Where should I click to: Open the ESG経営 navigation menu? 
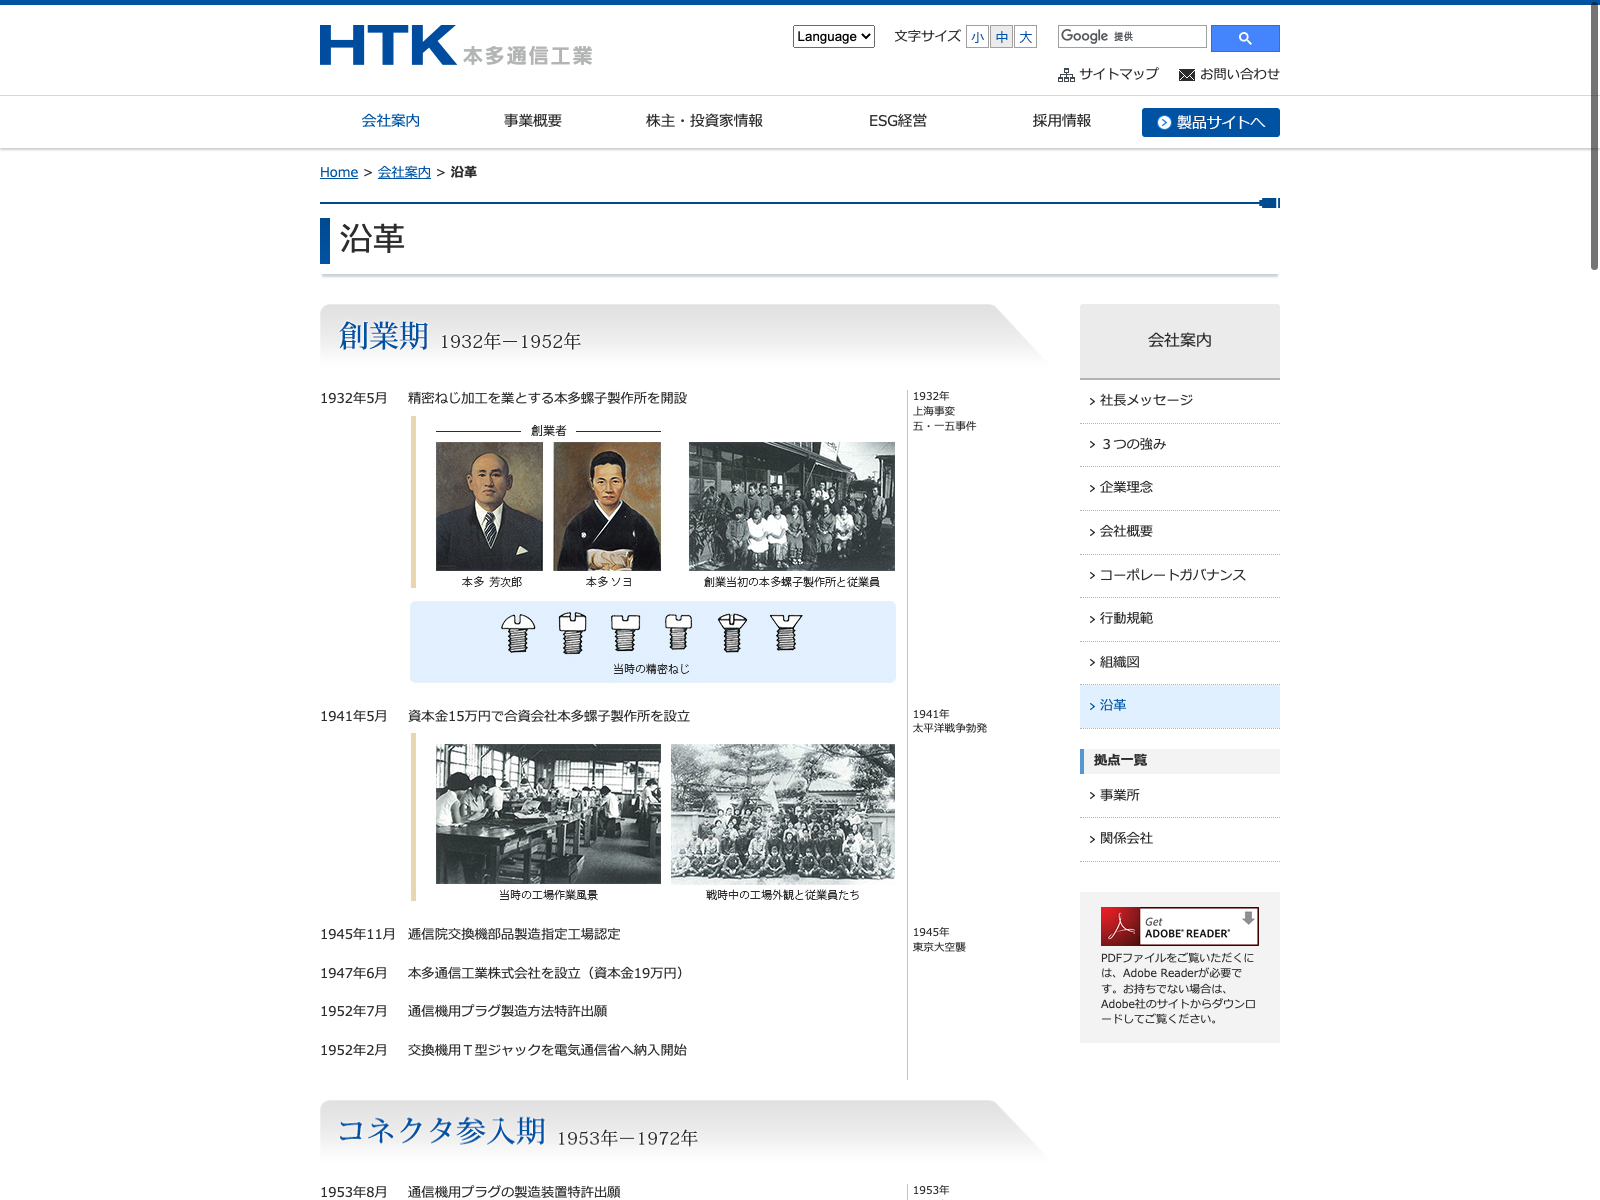pos(898,121)
